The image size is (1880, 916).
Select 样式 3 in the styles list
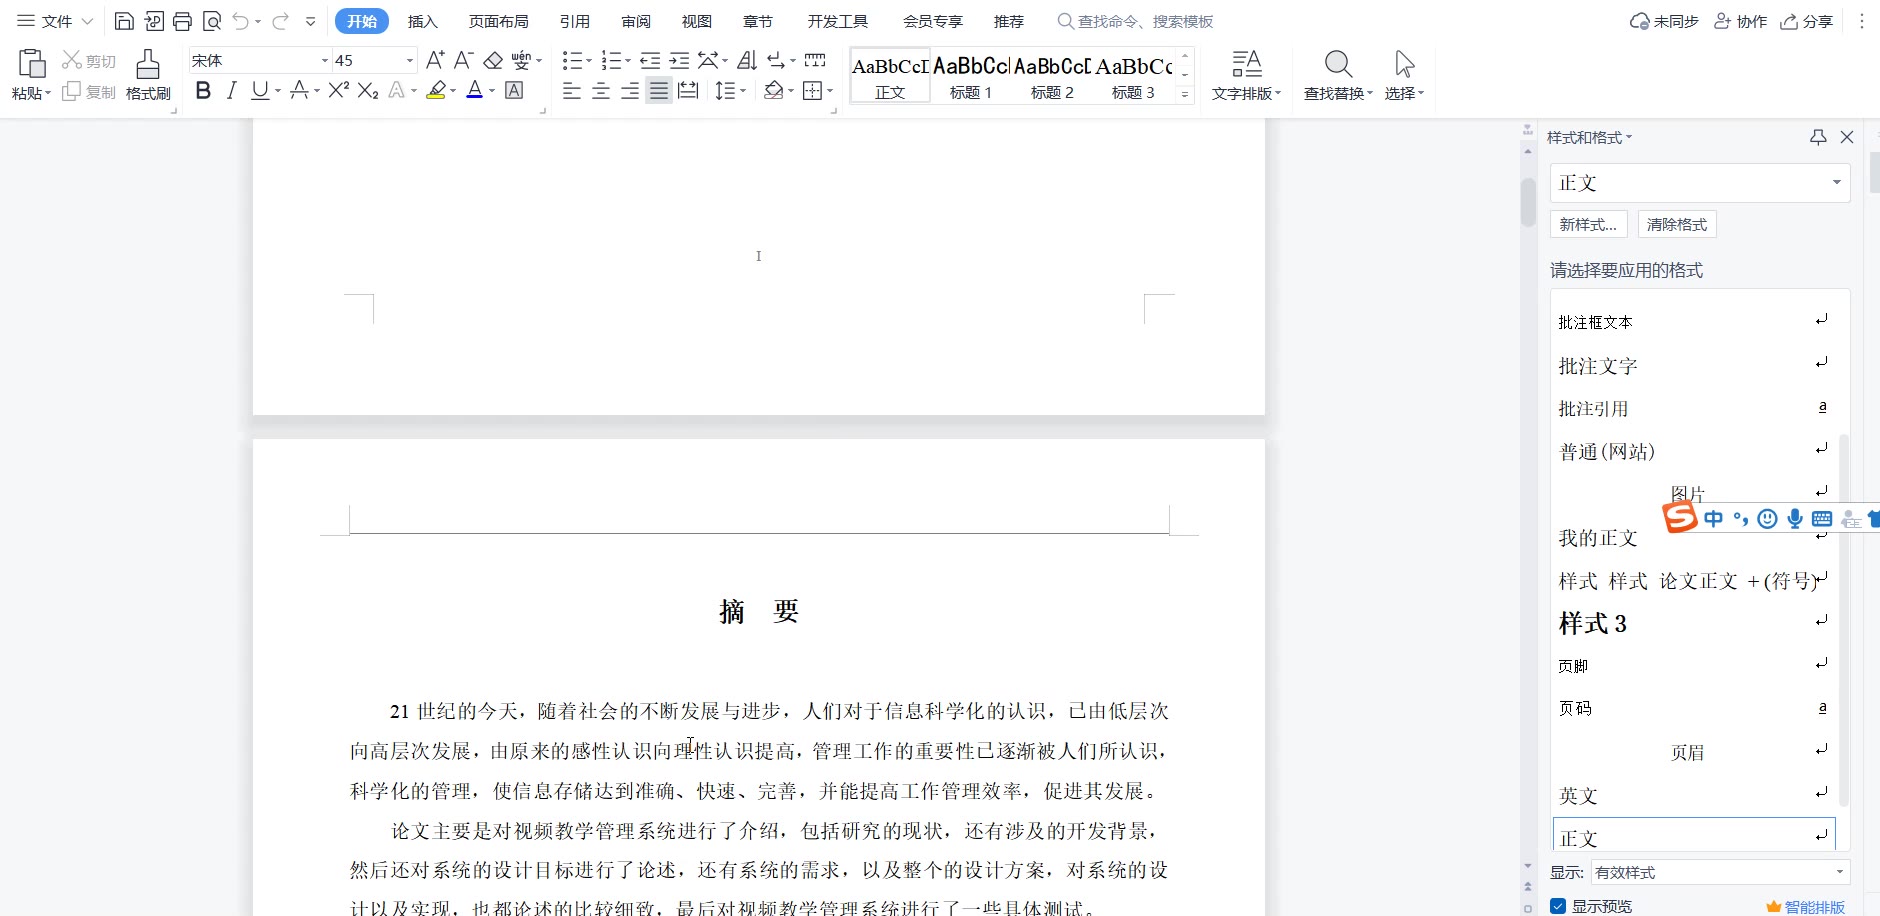tap(1593, 623)
